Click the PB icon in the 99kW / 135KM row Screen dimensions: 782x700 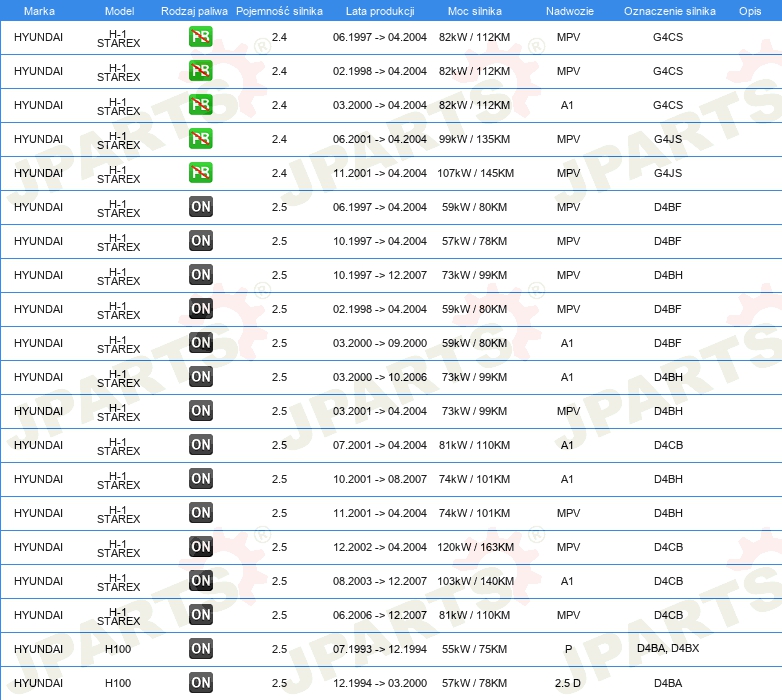[x=200, y=139]
